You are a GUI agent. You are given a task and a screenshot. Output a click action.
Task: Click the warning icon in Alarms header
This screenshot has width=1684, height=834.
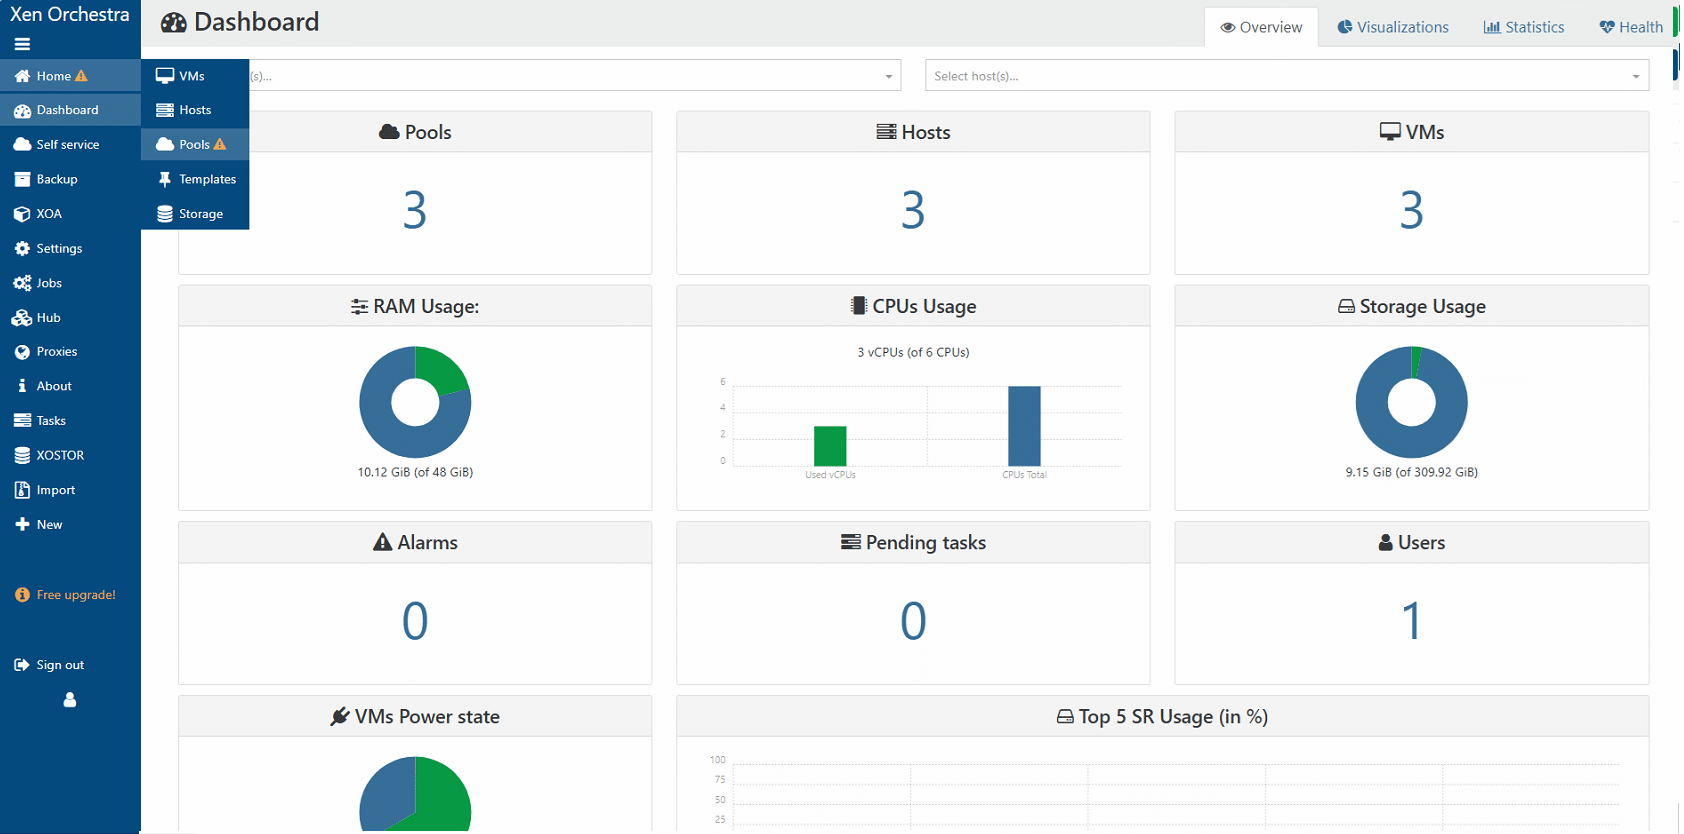[382, 542]
